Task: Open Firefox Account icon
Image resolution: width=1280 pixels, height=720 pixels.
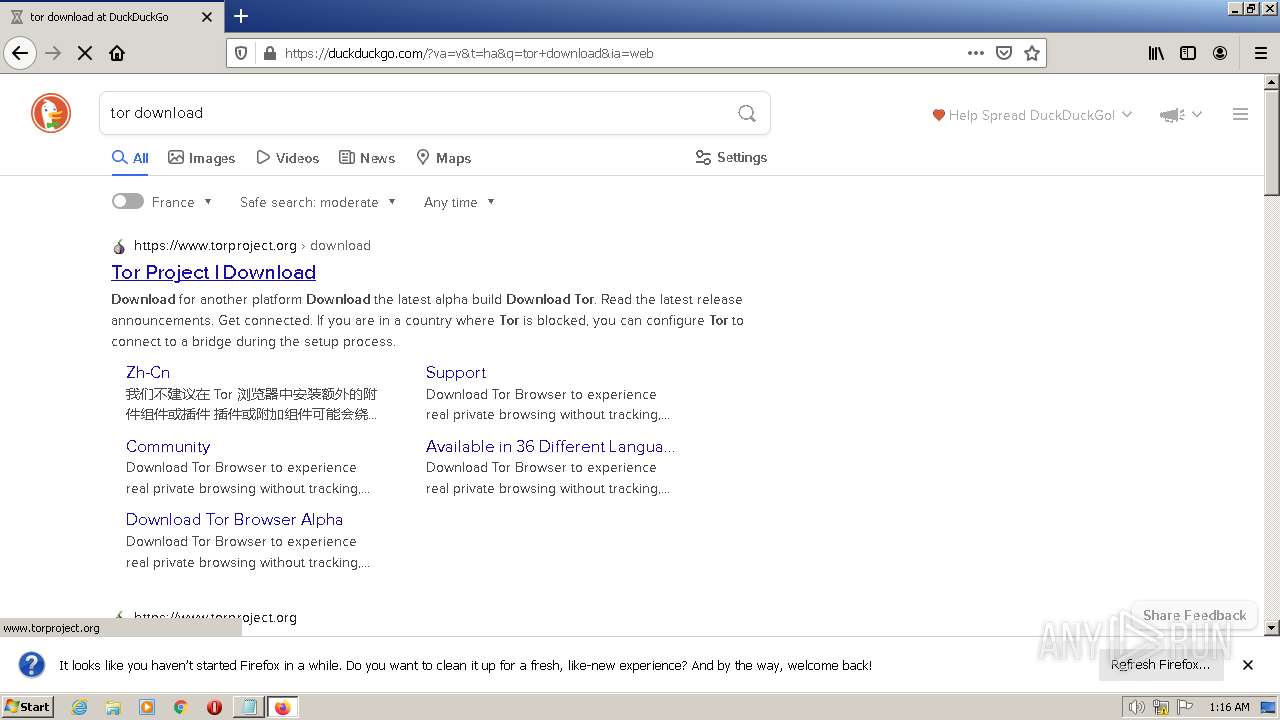Action: (1220, 53)
